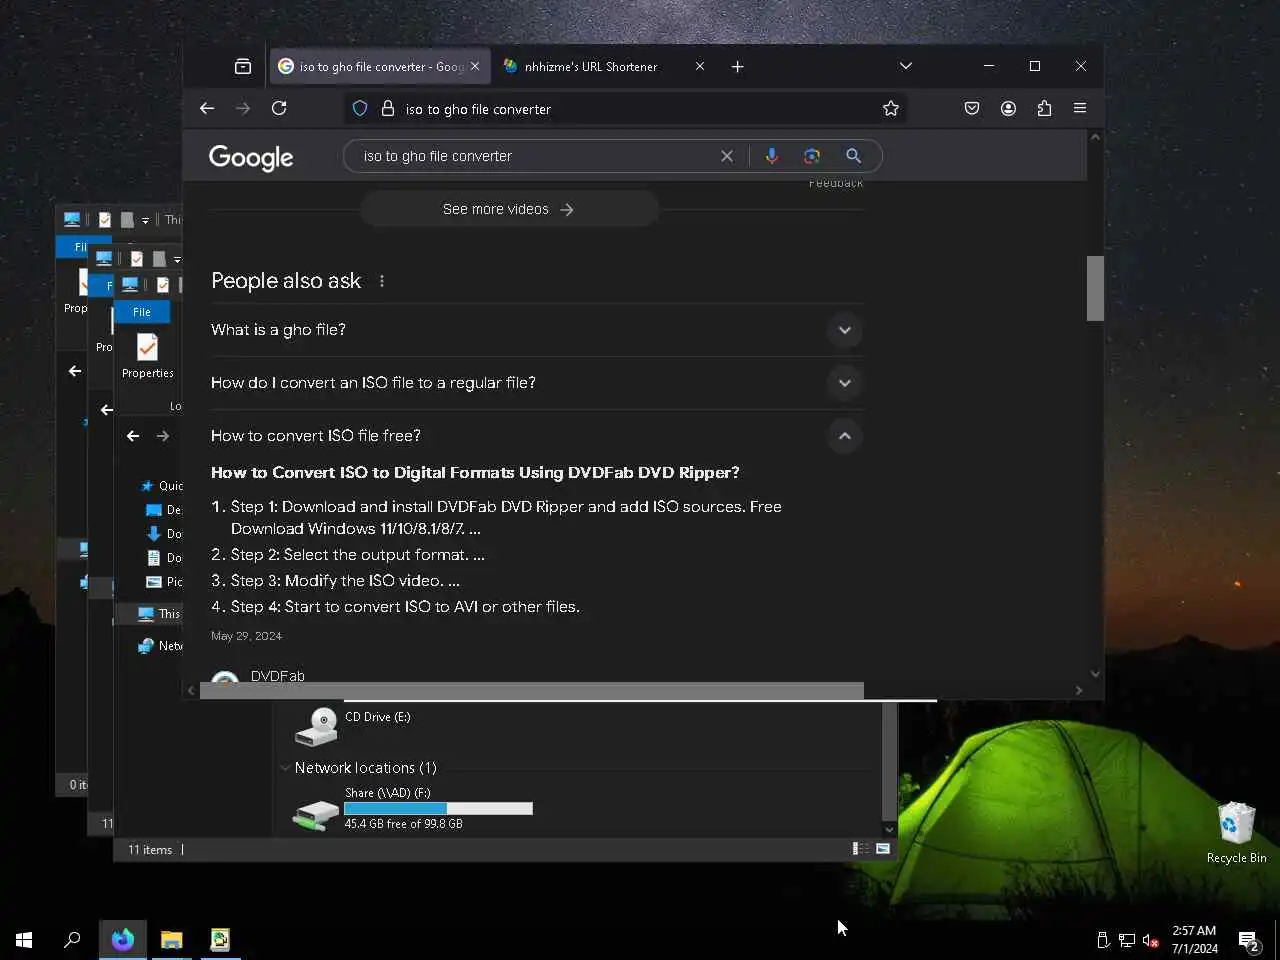Screen dimensions: 1280x960
Task: Close the Google search tab
Action: 475,66
